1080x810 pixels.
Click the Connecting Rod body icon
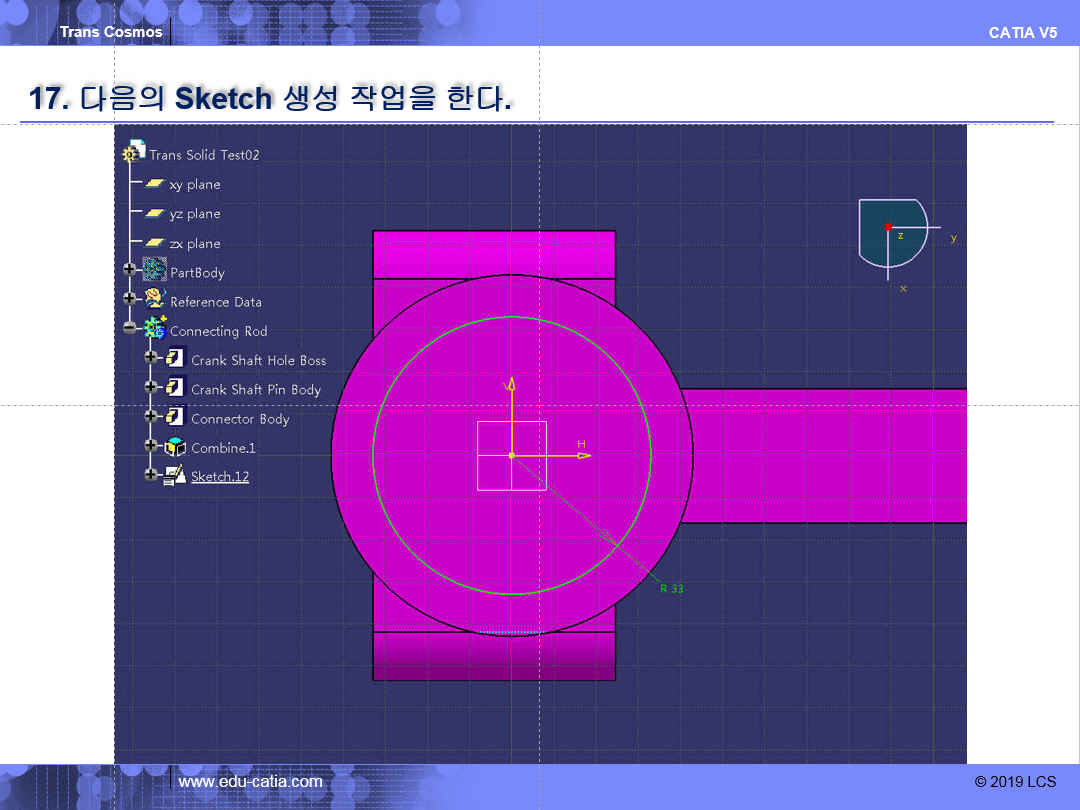tap(155, 328)
